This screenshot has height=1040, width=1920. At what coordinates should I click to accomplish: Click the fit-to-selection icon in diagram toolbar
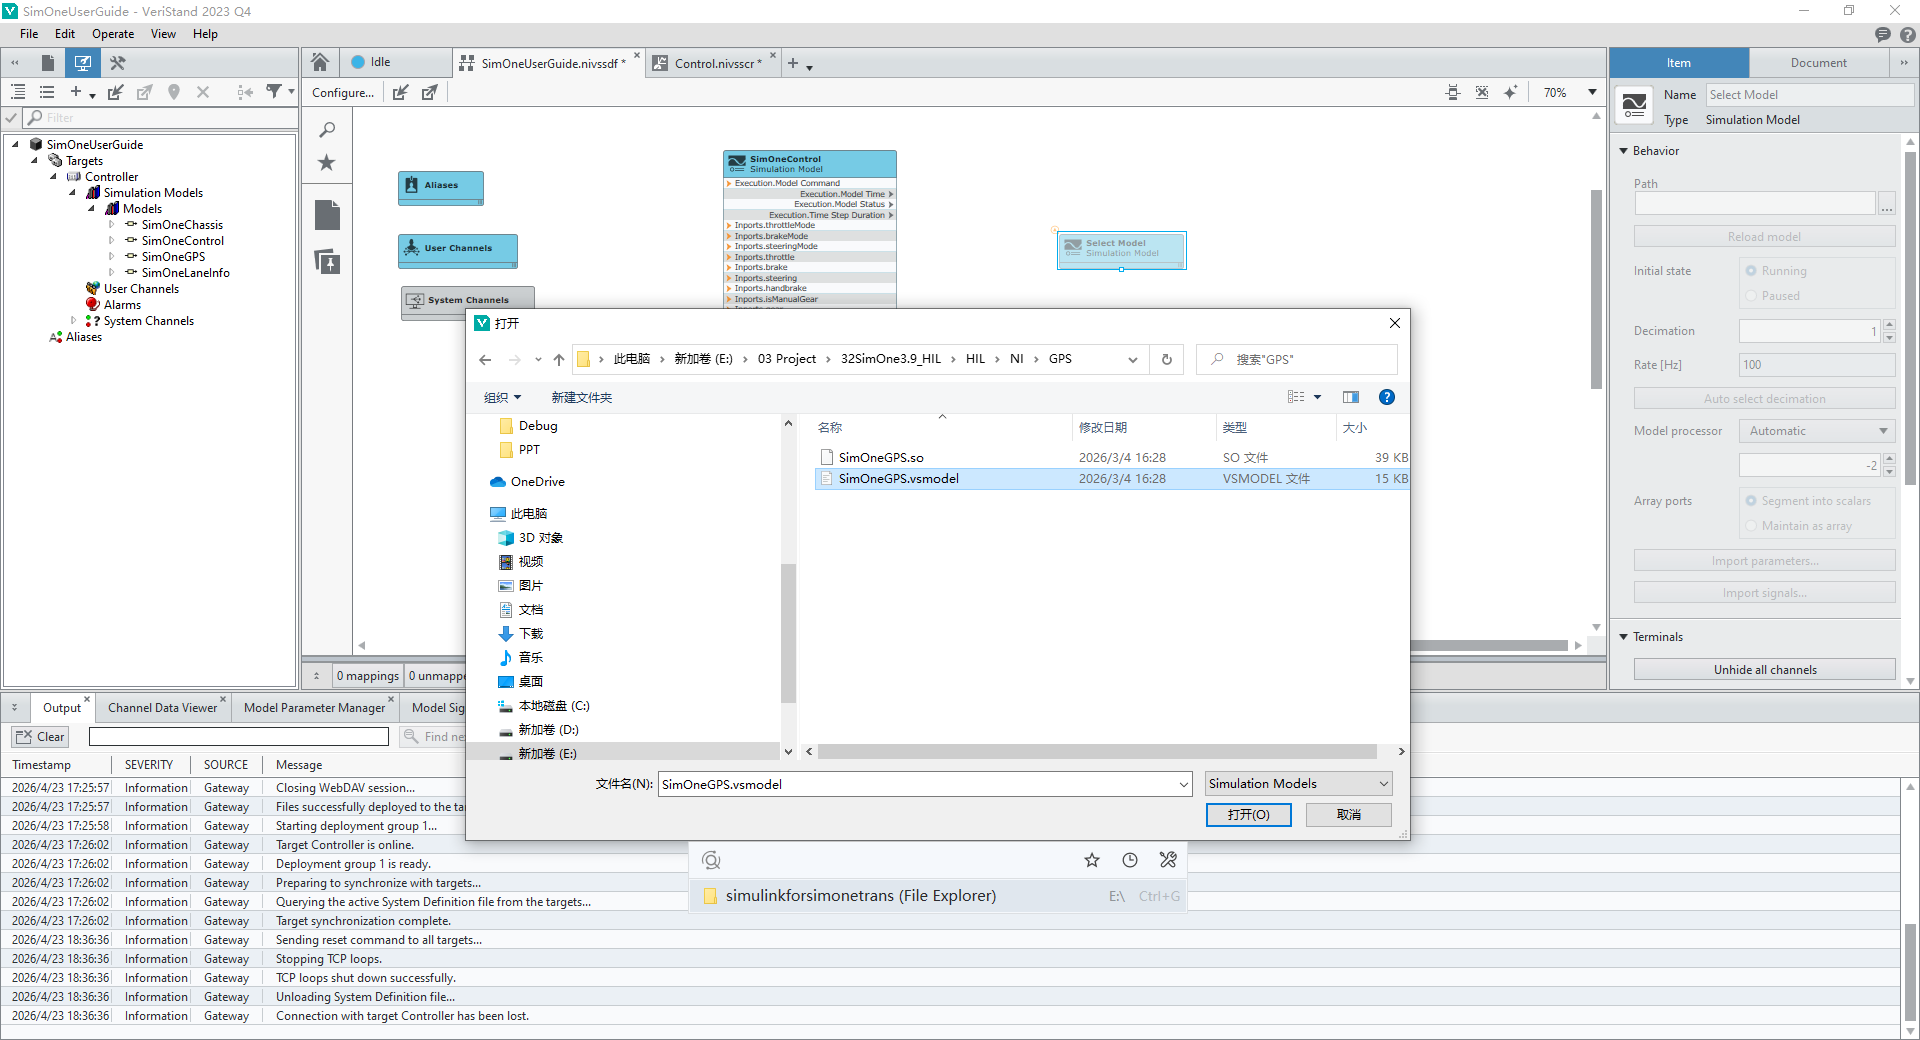[1482, 92]
